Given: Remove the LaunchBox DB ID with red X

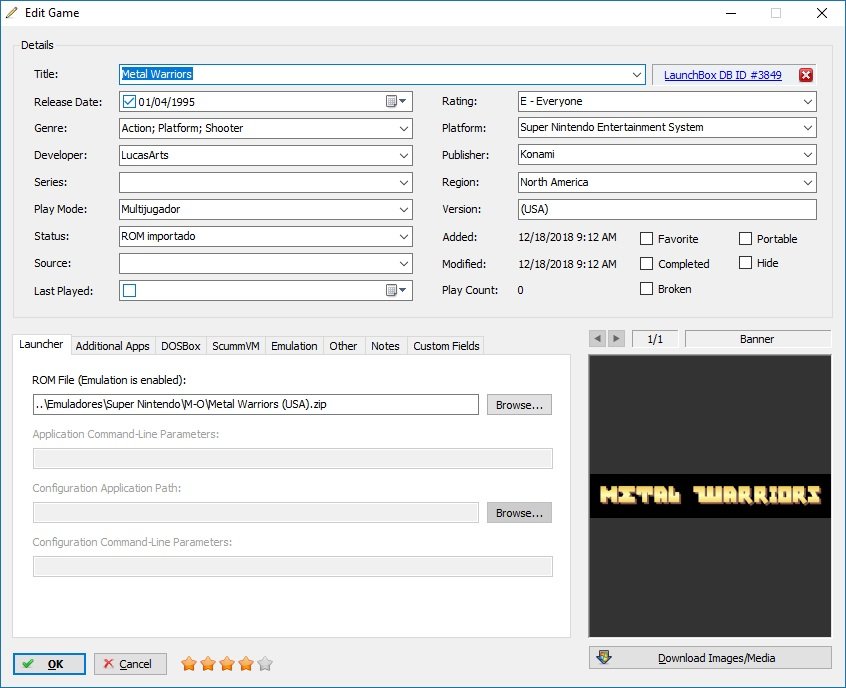Looking at the screenshot, I should point(806,75).
